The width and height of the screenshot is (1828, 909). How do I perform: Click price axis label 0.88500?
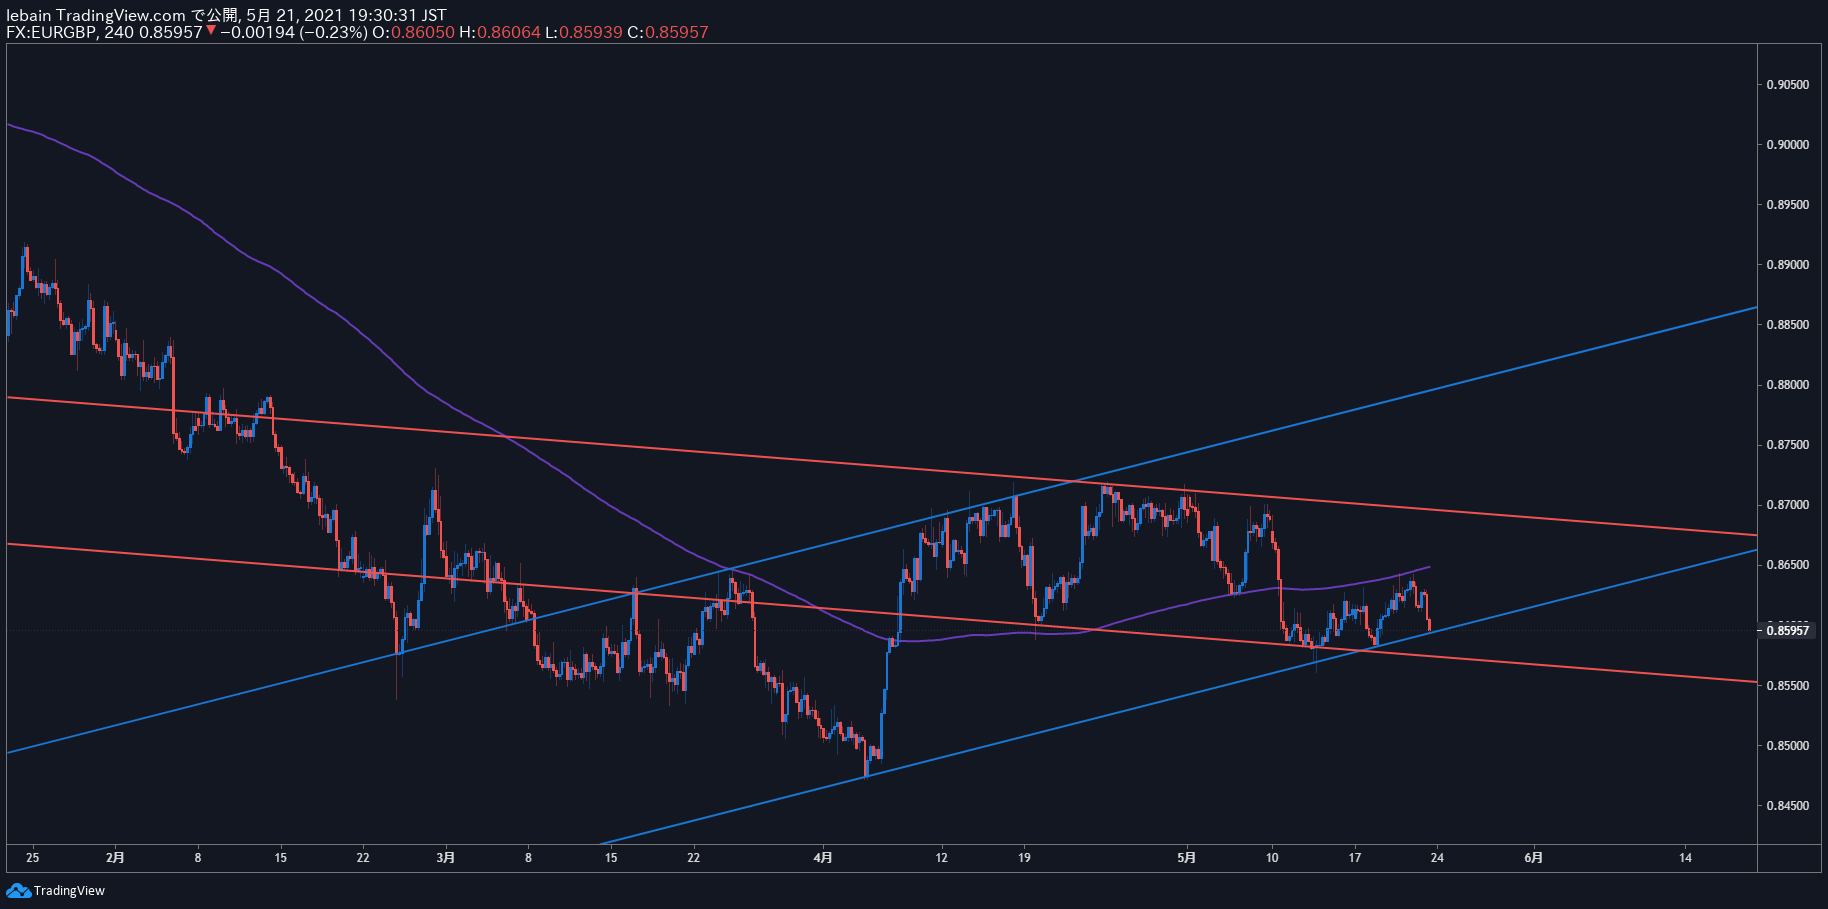click(1787, 325)
